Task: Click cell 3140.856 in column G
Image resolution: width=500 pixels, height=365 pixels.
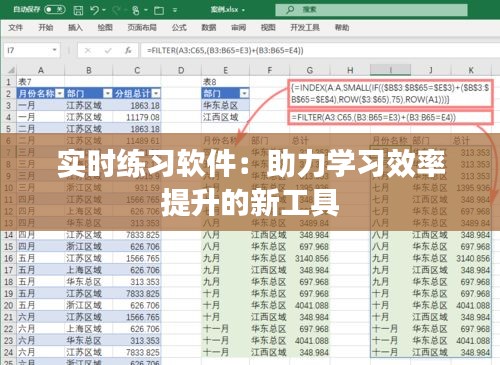Action: 310,258
